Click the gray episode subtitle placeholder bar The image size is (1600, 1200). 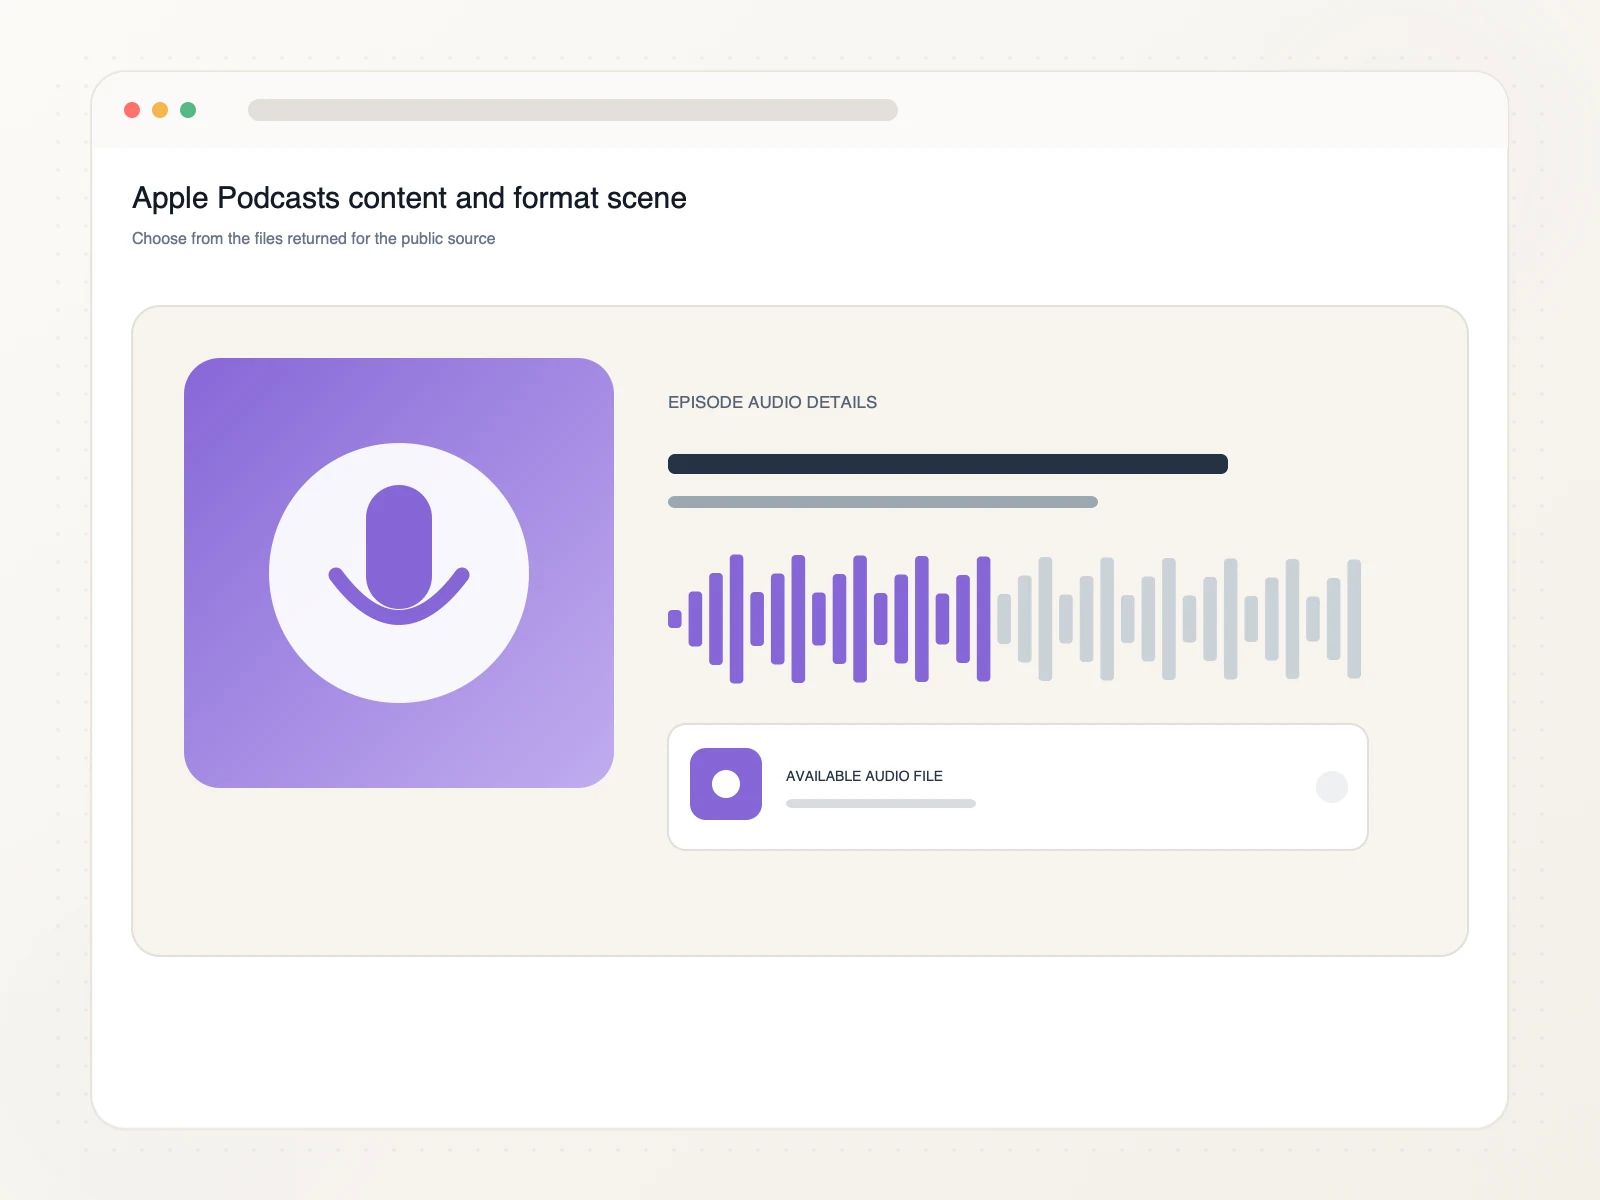[x=883, y=502]
